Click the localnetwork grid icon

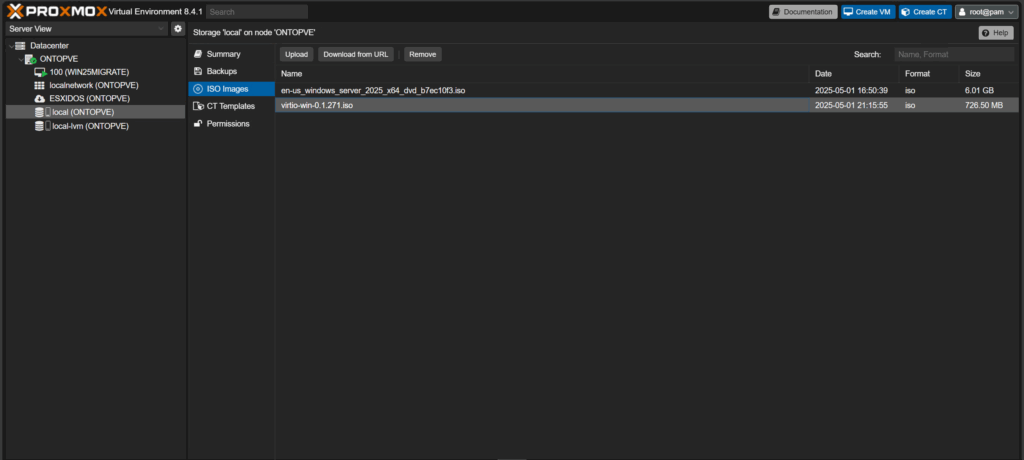40,86
